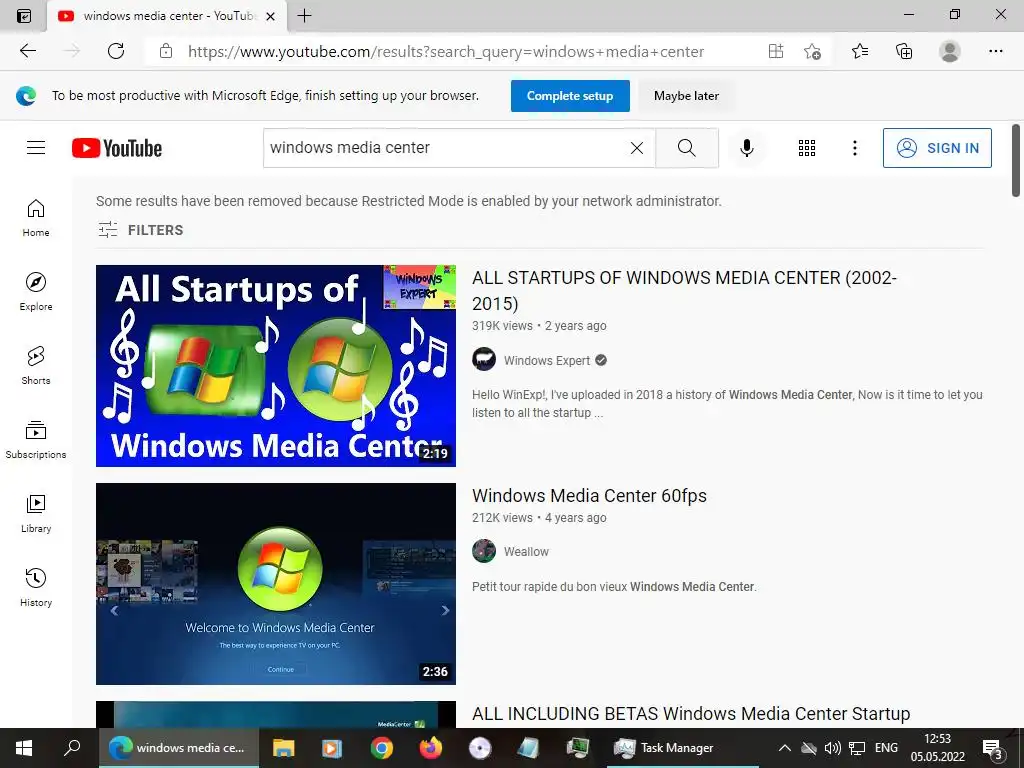Open ALL INCLUDING BETAS Windows Media Center Startup link
Viewport: 1024px width, 768px height.
[691, 714]
